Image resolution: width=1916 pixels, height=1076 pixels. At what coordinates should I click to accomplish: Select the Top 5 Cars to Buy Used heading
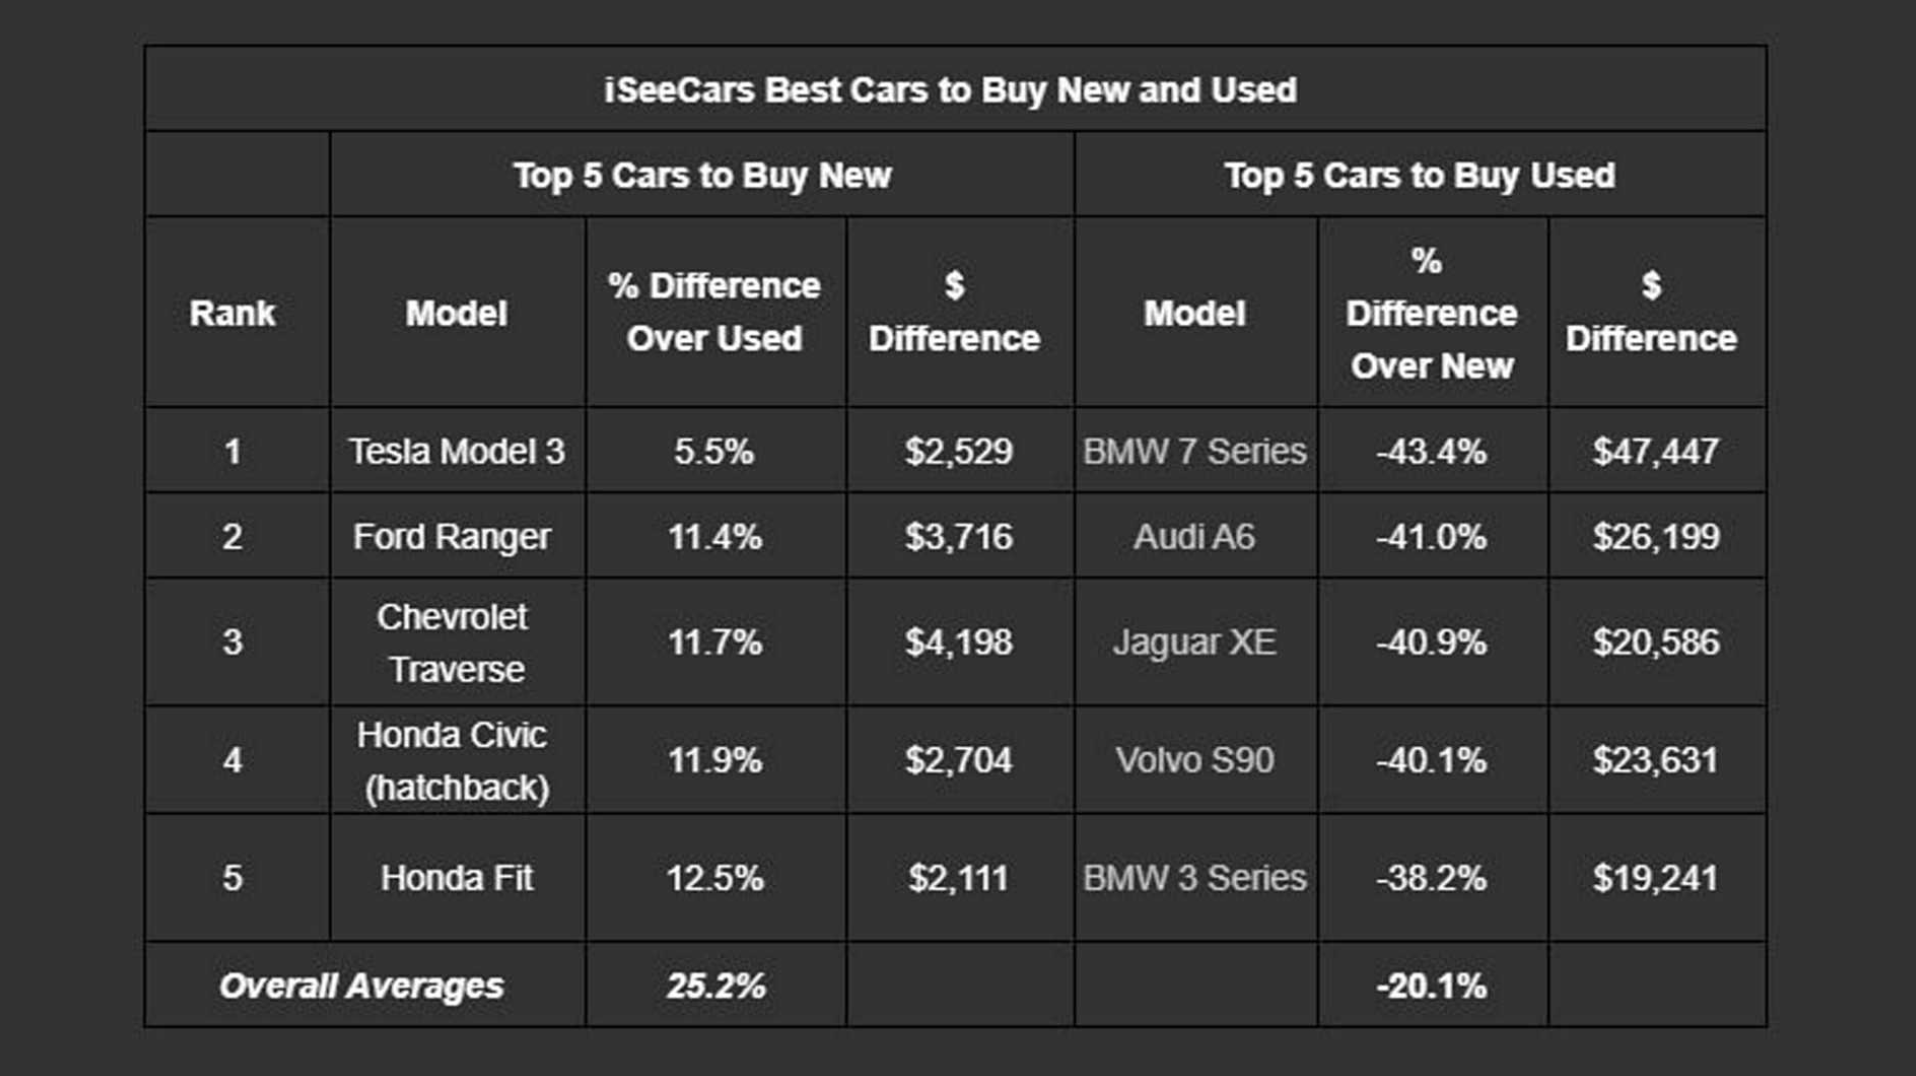point(1419,175)
